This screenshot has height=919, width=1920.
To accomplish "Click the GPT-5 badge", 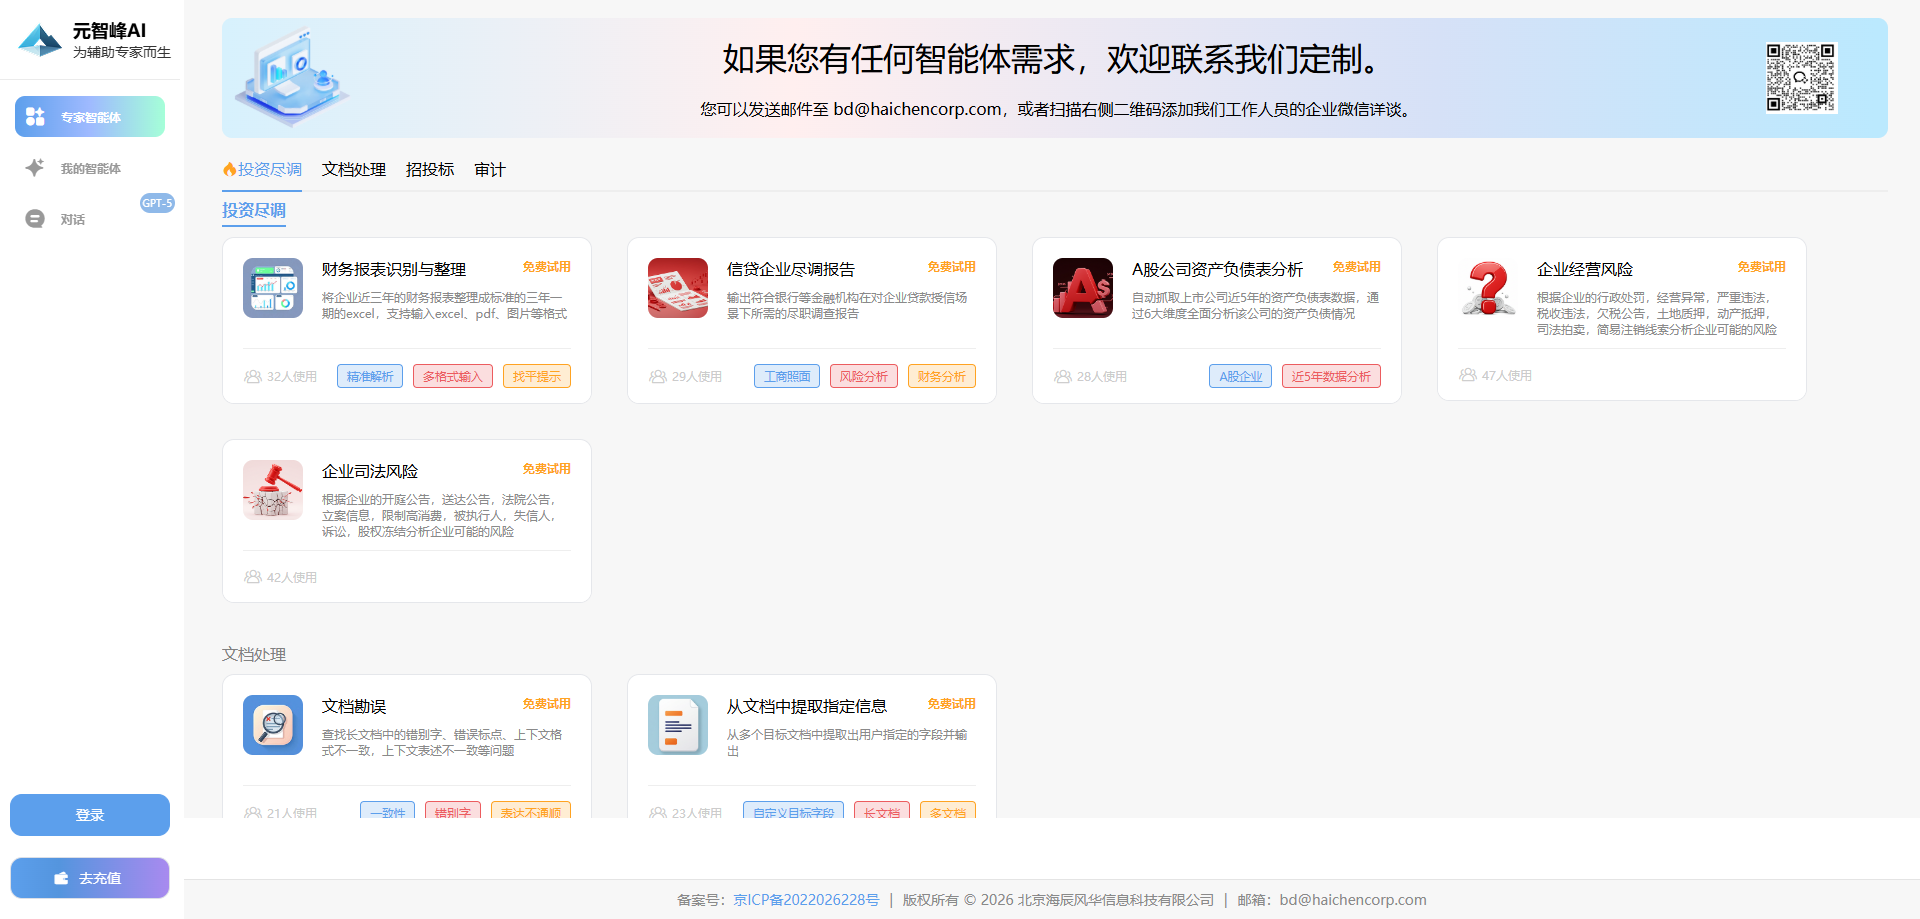I will point(157,203).
